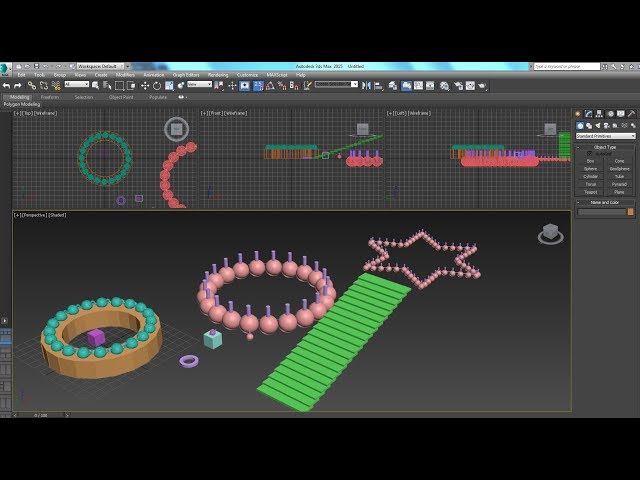Open the Rendered Frame Window icon
Image resolution: width=640 pixels, height=480 pixels.
click(470, 86)
